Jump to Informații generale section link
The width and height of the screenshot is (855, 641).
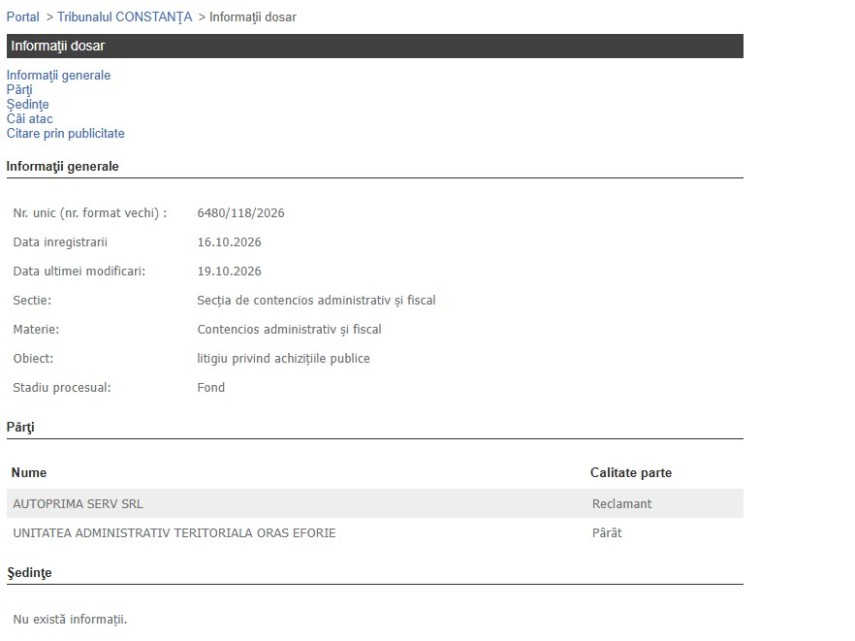pos(58,75)
